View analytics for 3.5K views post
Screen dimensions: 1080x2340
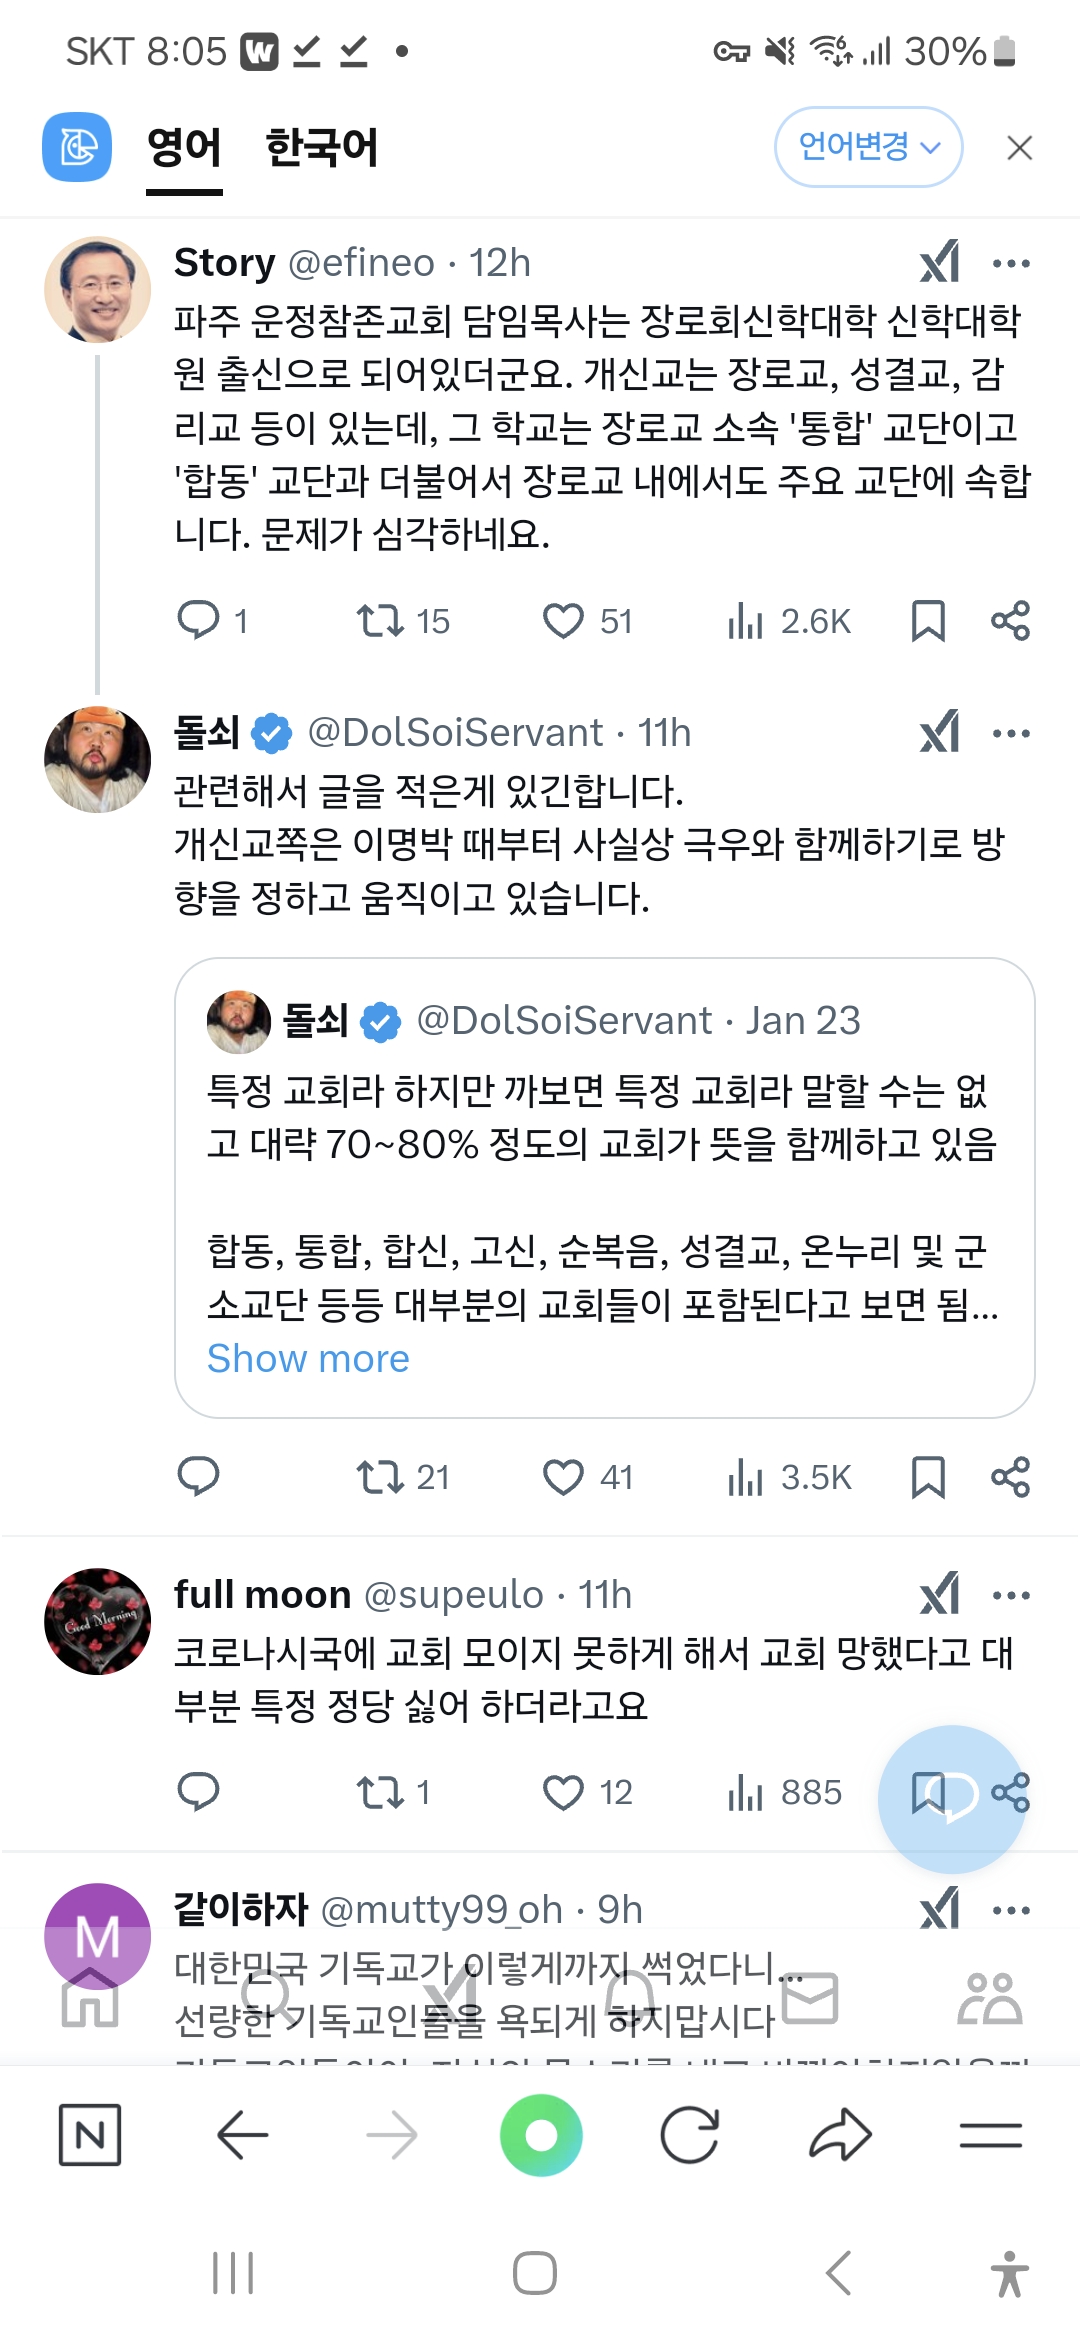(789, 1477)
